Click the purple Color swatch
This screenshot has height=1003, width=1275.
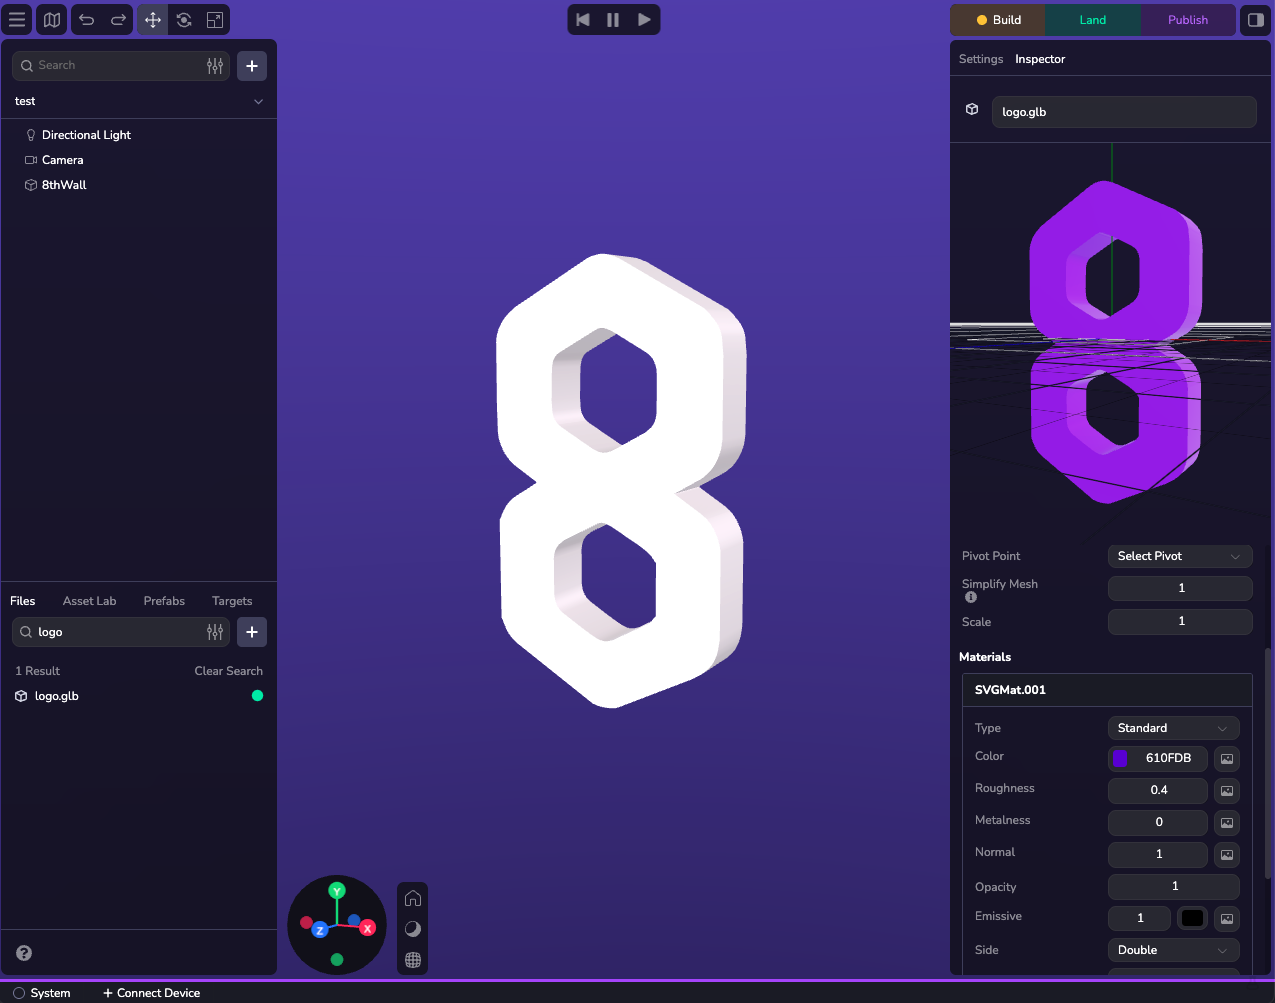click(x=1121, y=758)
